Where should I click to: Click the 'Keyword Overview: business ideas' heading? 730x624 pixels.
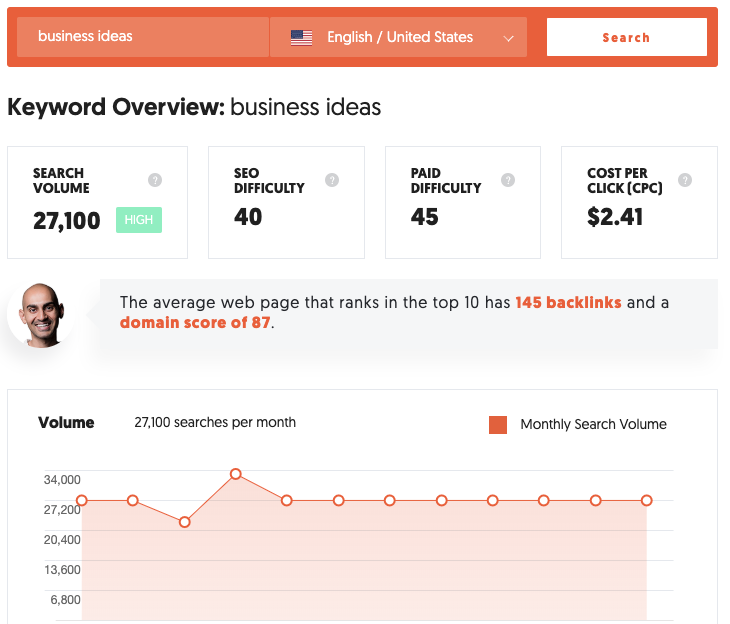pos(194,107)
